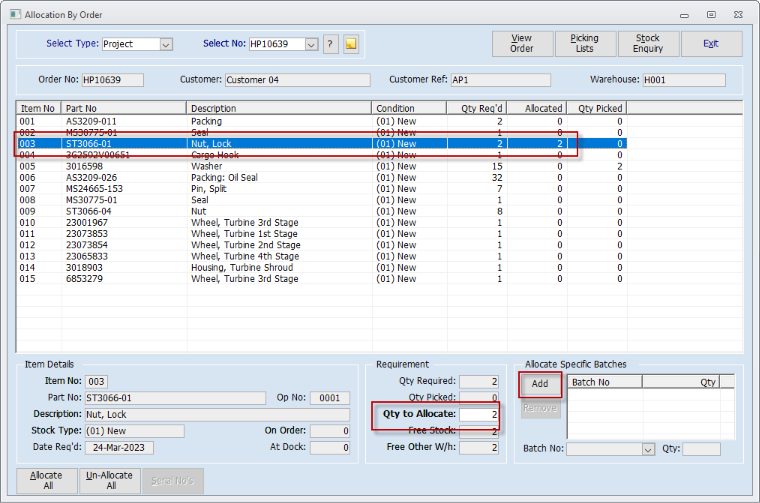Select item row 003 Nut, Lock

pos(322,143)
